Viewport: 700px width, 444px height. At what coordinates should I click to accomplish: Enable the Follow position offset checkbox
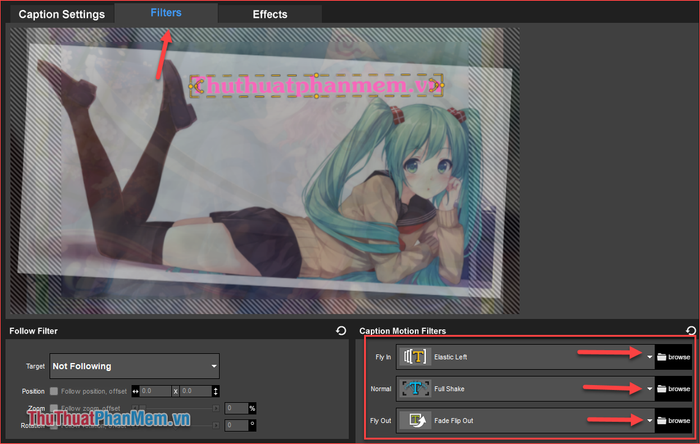54,391
